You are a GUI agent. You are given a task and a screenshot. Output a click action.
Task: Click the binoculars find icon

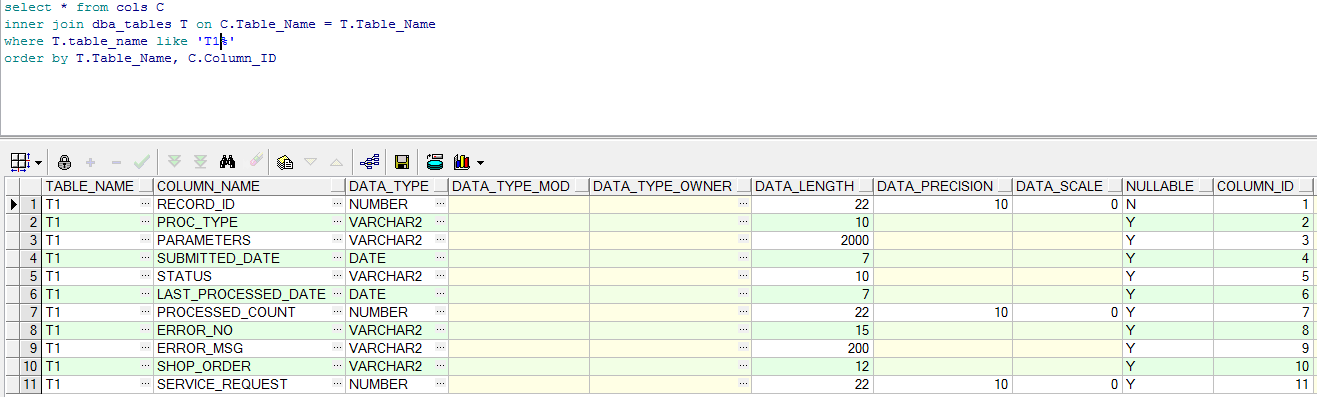coord(227,161)
